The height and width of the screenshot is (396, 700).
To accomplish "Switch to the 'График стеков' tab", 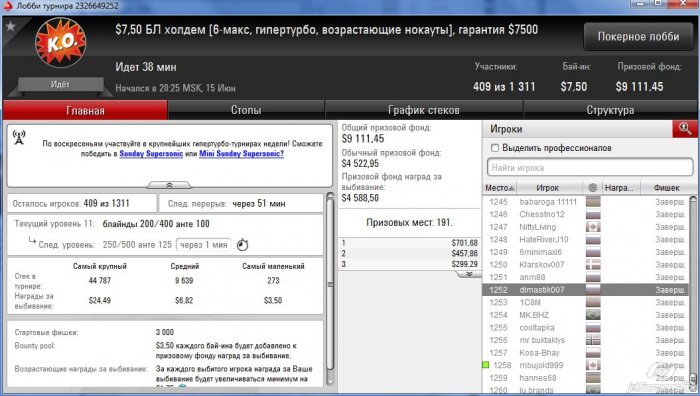I will [424, 110].
